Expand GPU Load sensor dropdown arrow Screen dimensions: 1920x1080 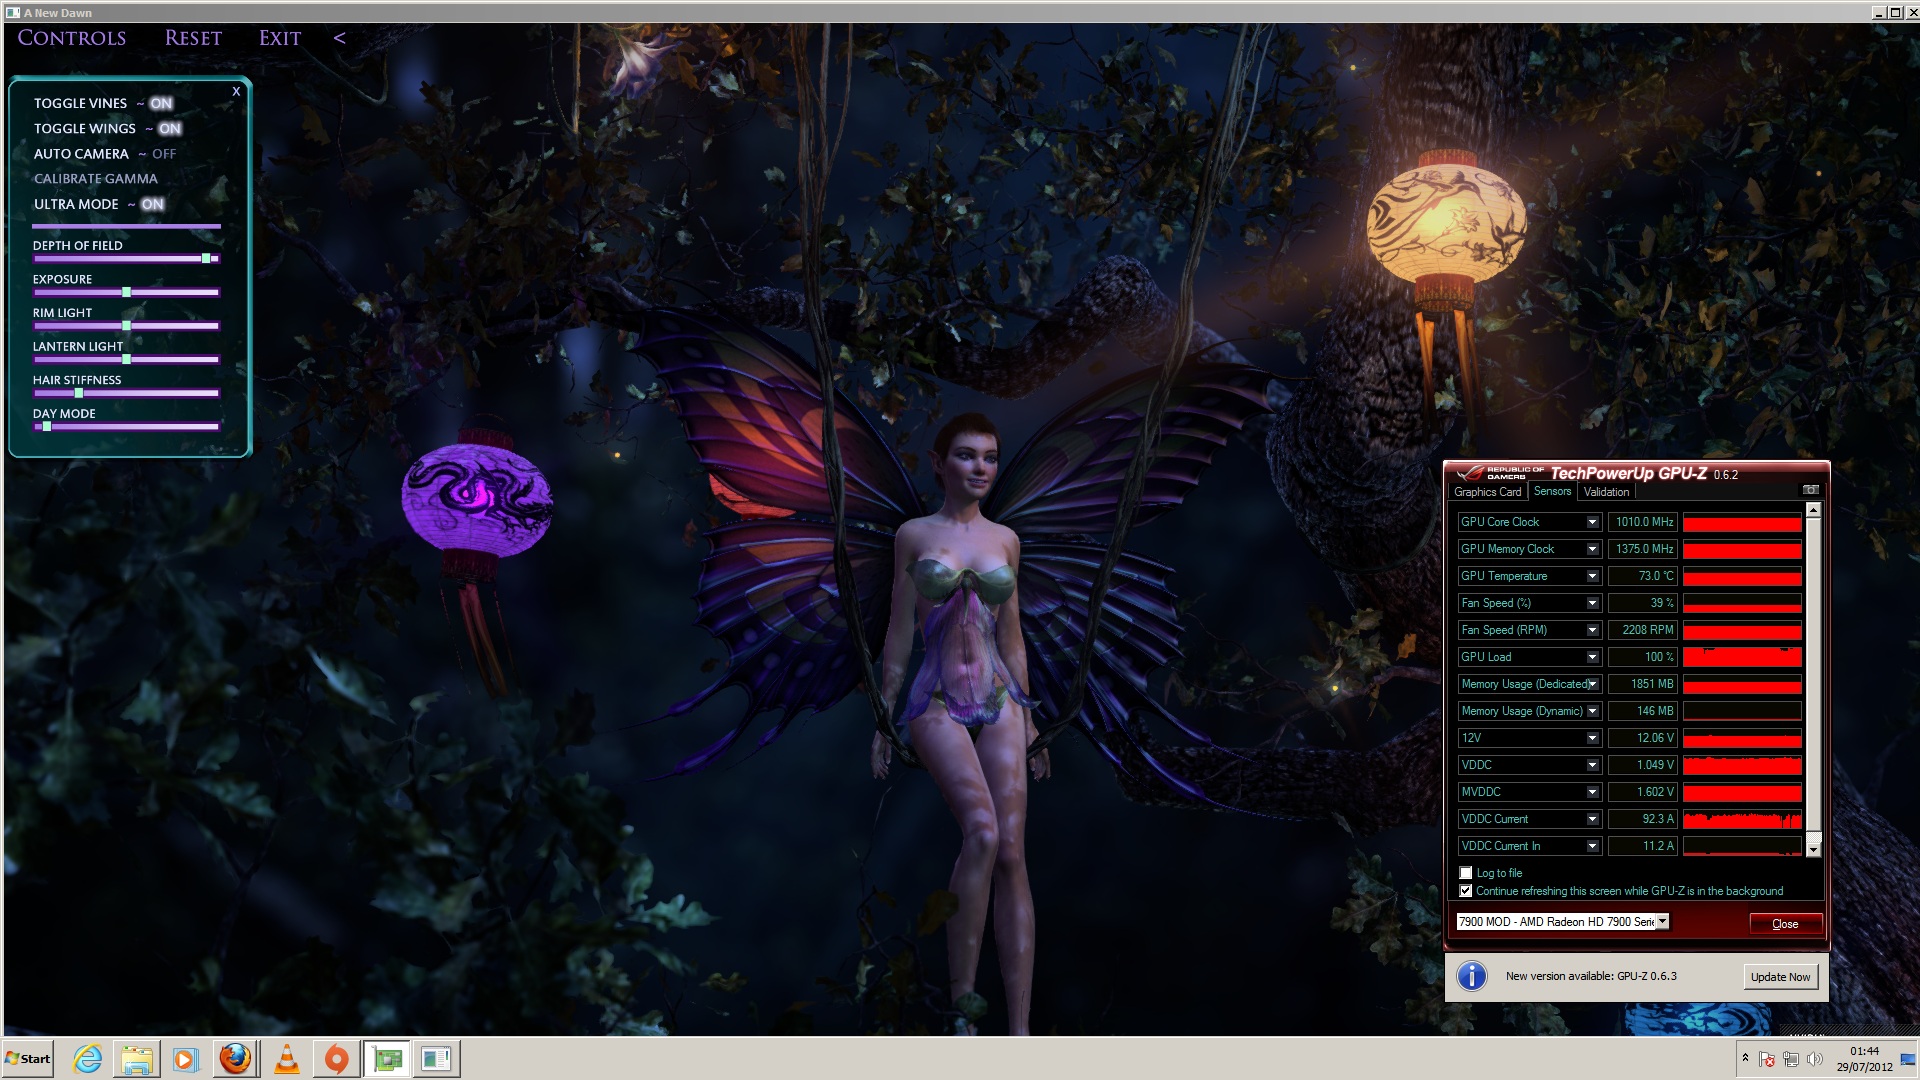[x=1592, y=657]
